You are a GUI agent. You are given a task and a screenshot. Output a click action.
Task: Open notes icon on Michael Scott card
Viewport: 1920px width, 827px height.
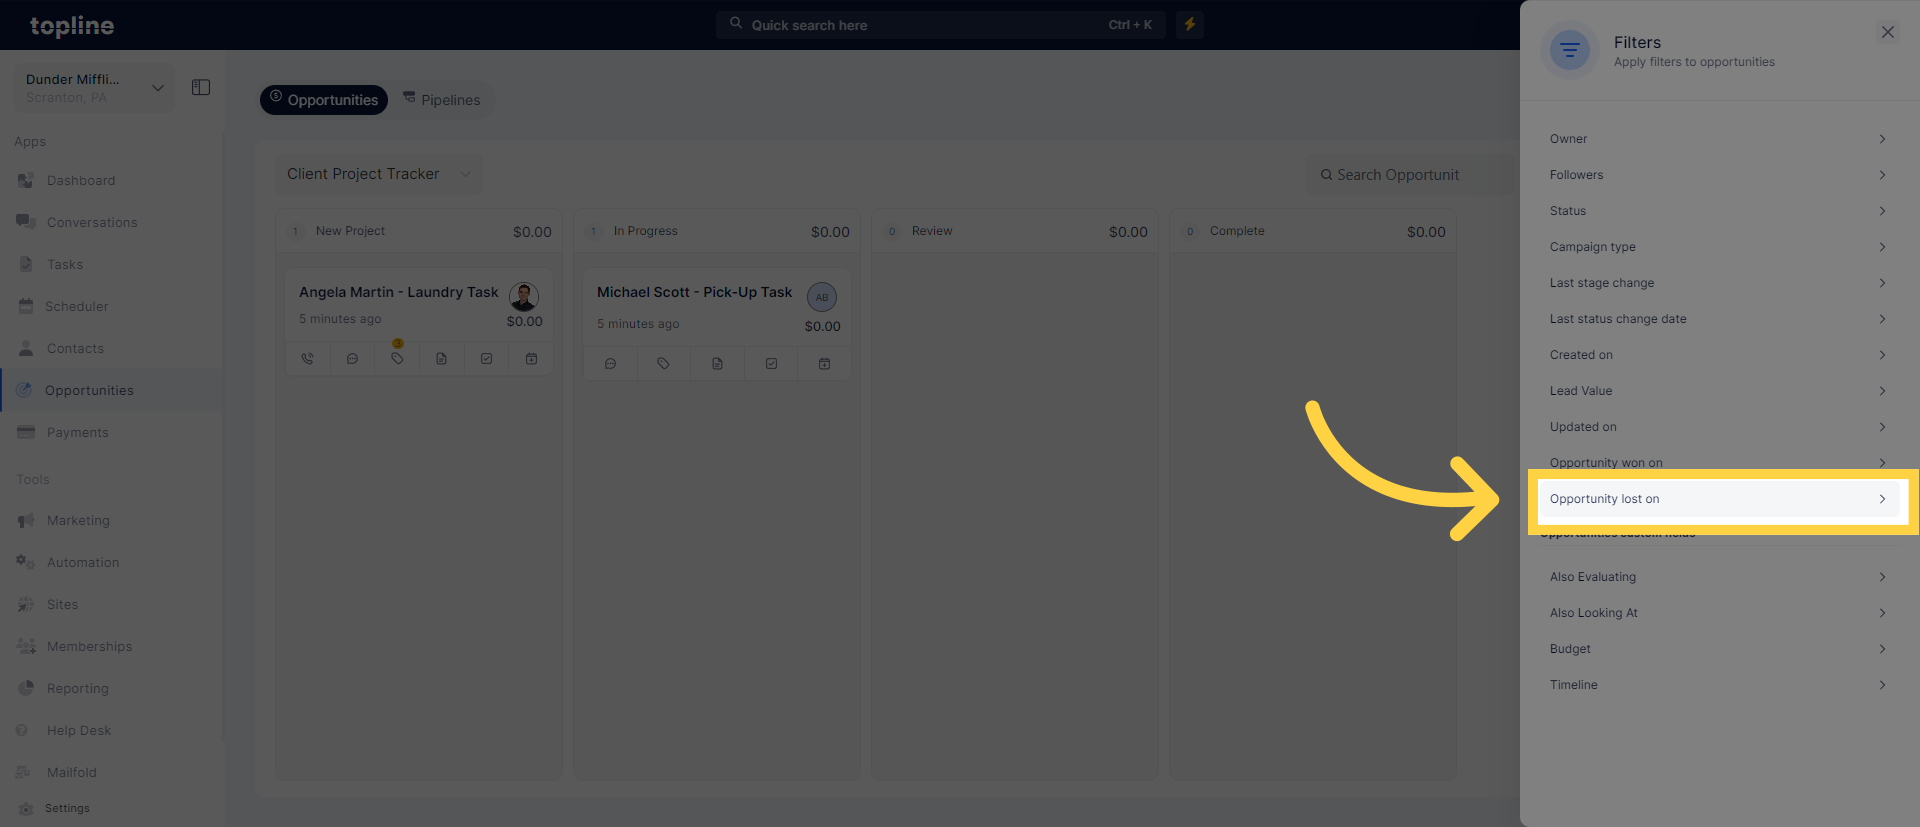pos(717,364)
